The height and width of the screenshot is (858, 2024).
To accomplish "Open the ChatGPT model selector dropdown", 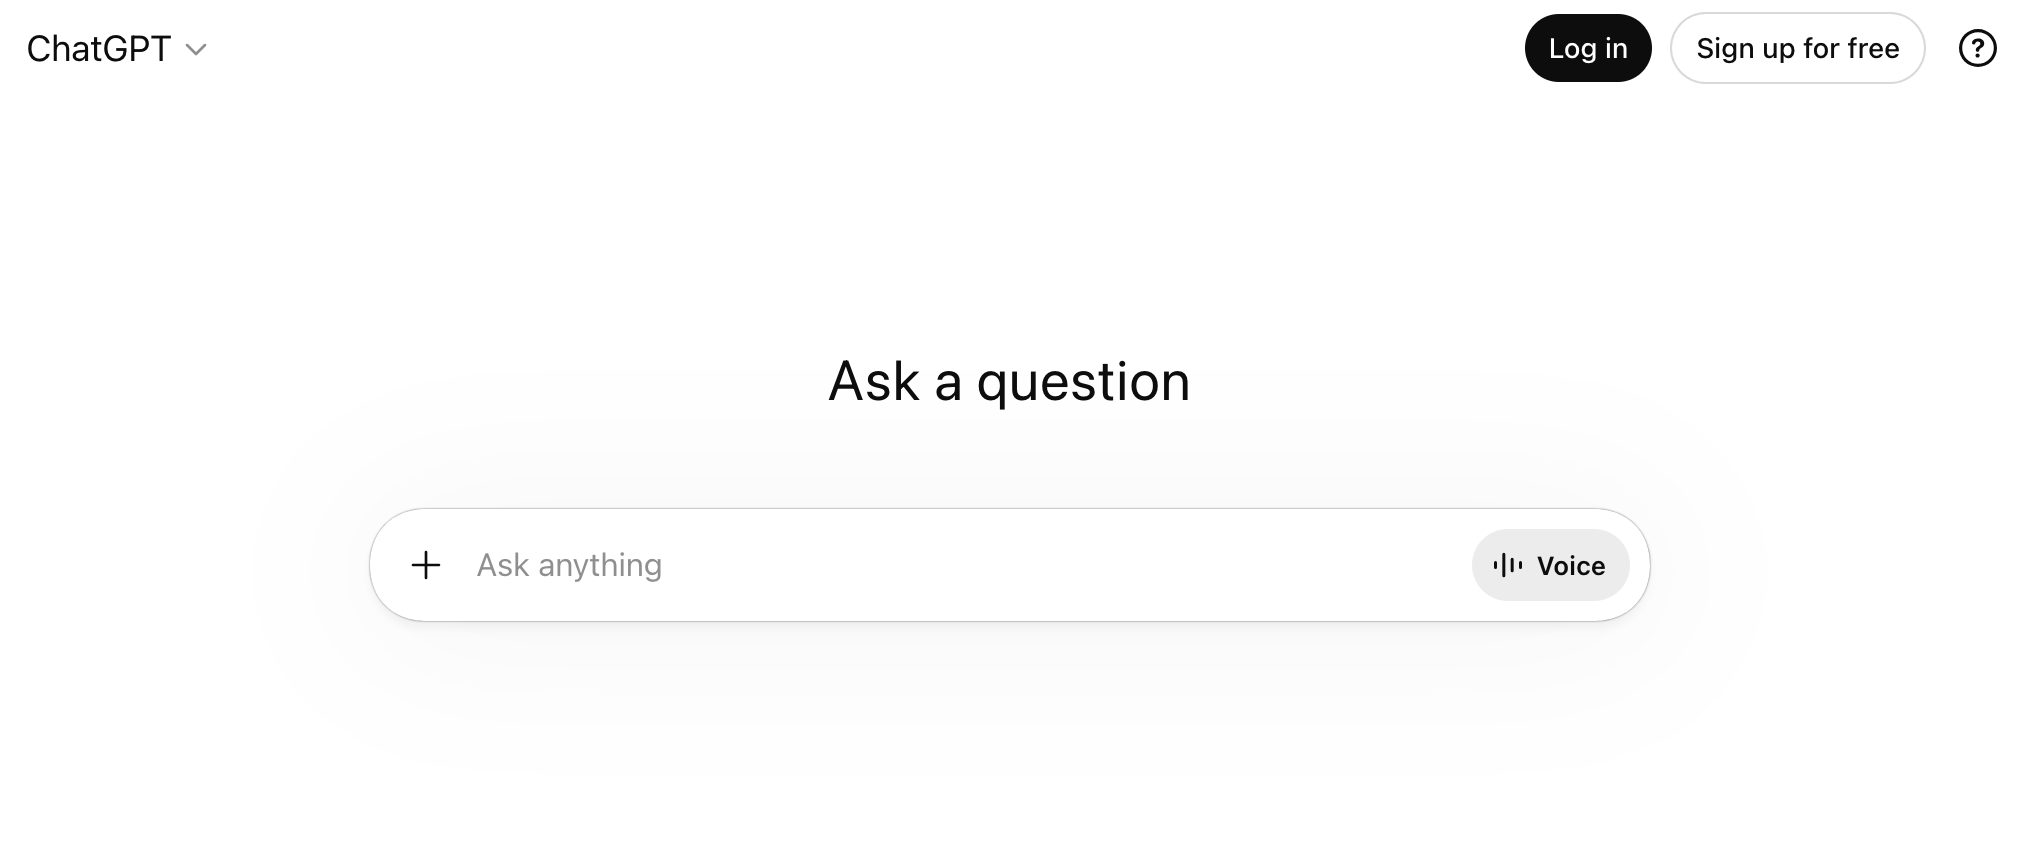I will click(116, 49).
